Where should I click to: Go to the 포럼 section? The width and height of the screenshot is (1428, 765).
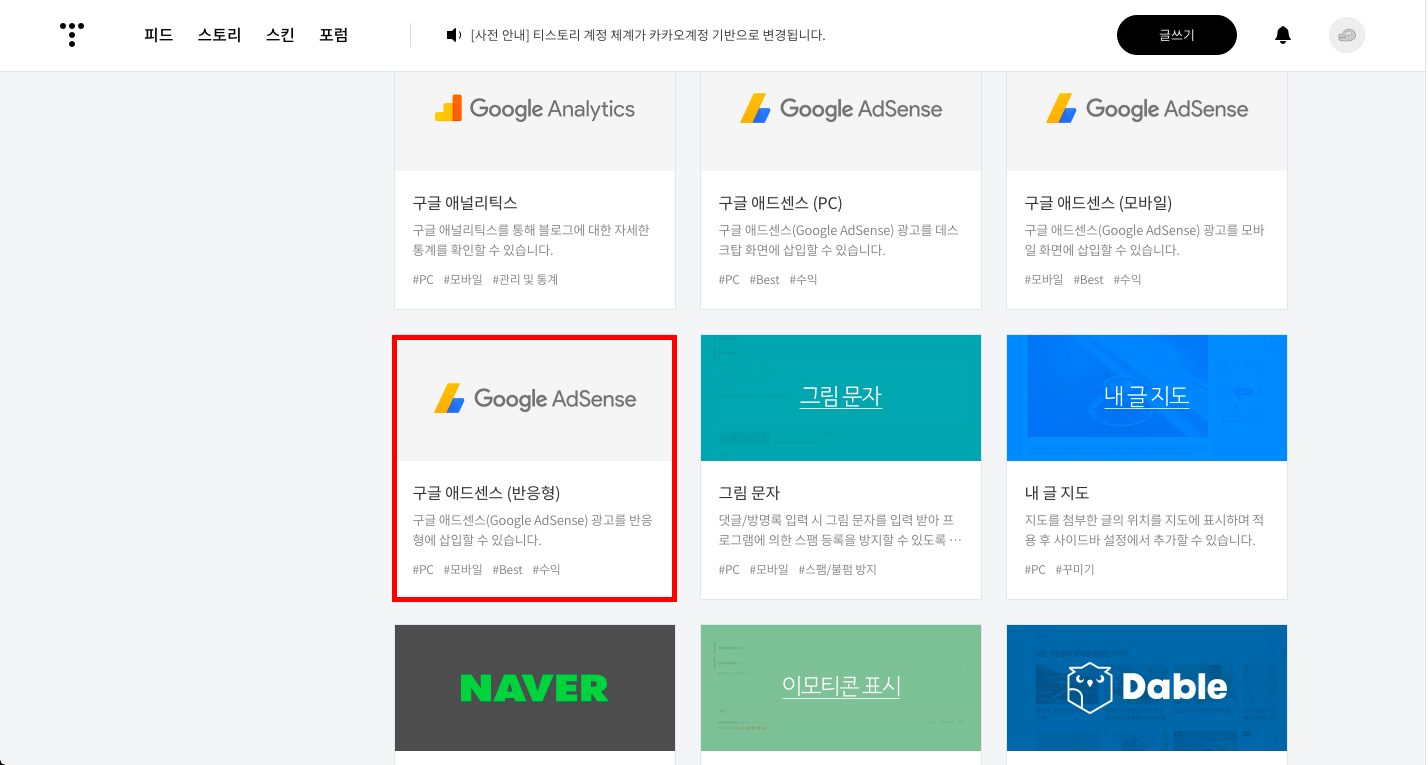pos(333,34)
